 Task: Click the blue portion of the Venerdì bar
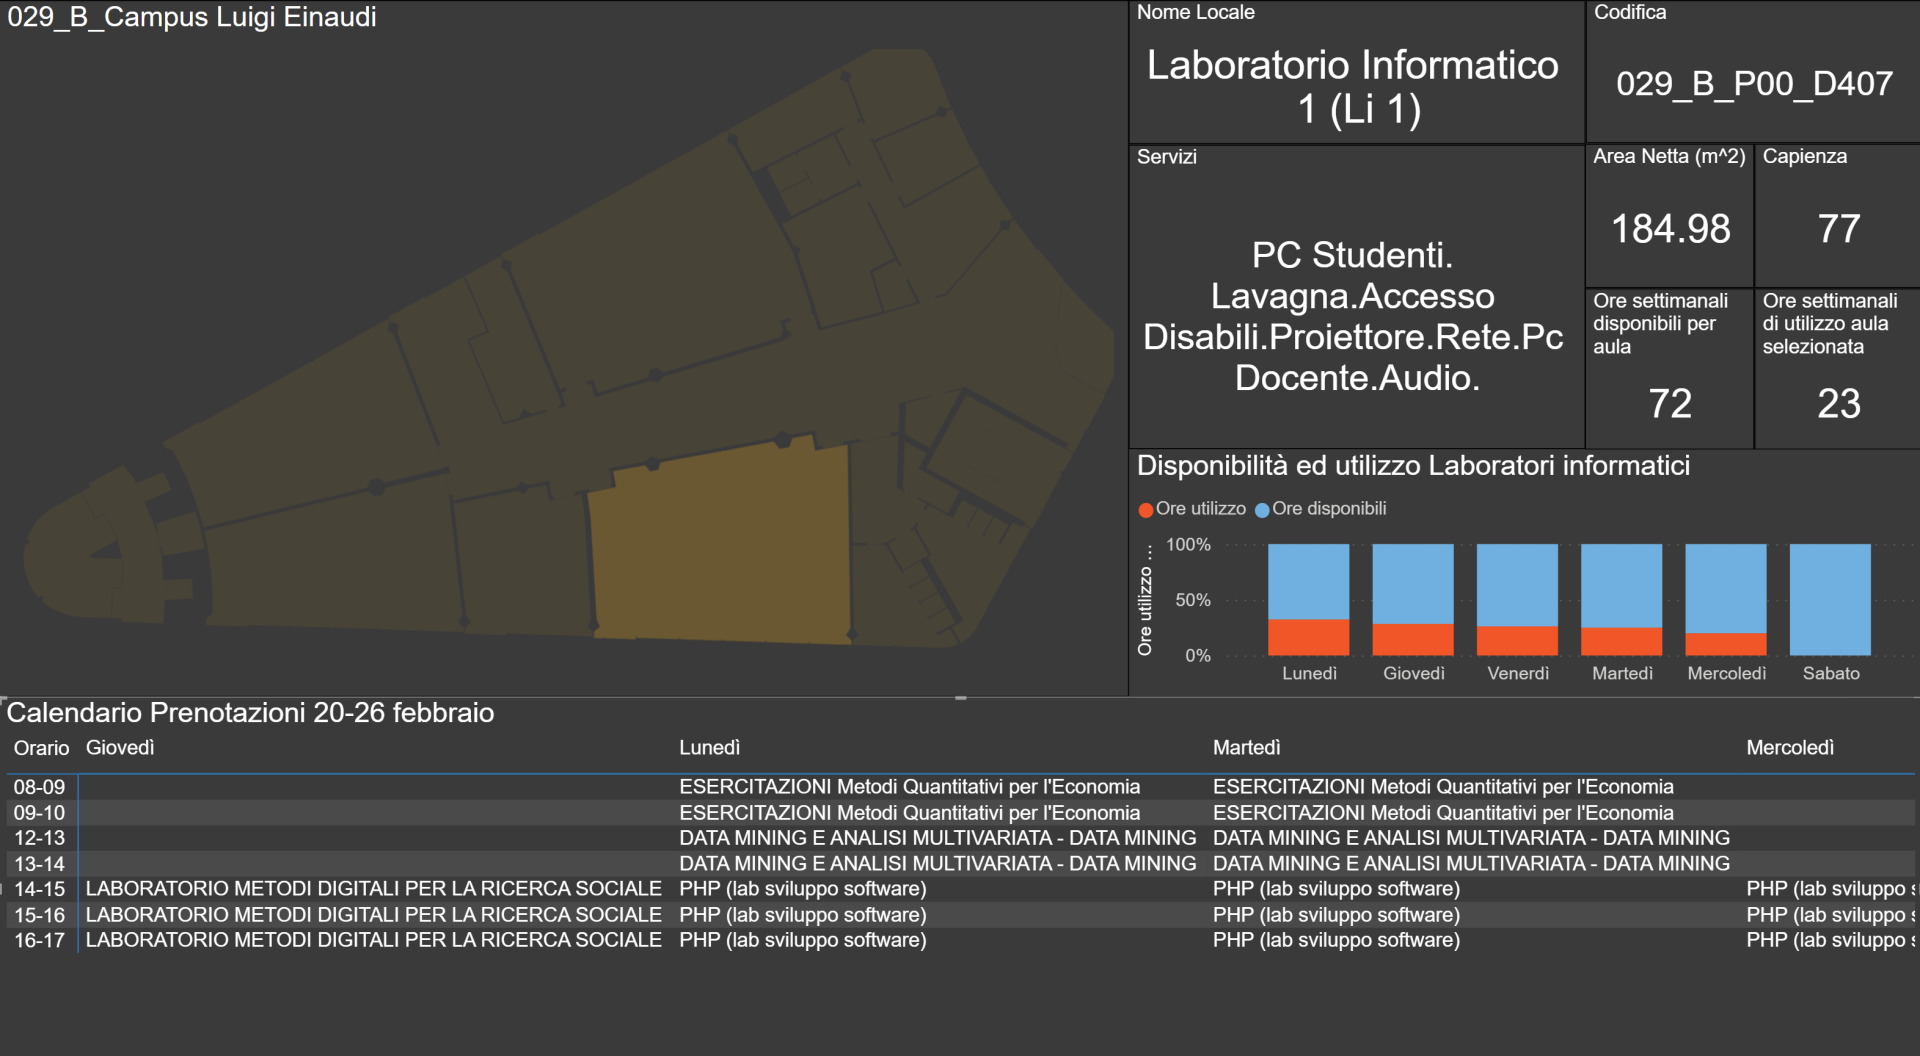(1517, 584)
